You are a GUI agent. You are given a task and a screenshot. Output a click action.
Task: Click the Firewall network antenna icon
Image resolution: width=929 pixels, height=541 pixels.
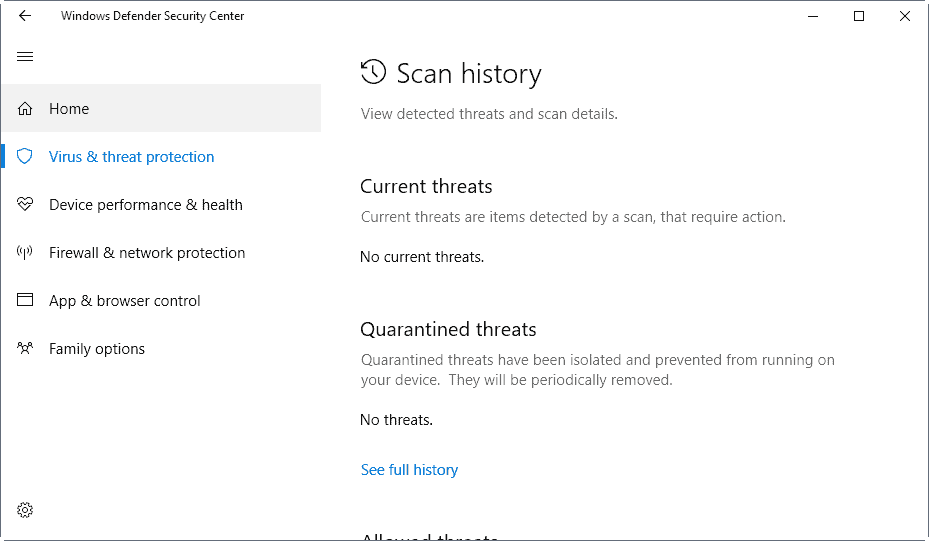click(25, 252)
